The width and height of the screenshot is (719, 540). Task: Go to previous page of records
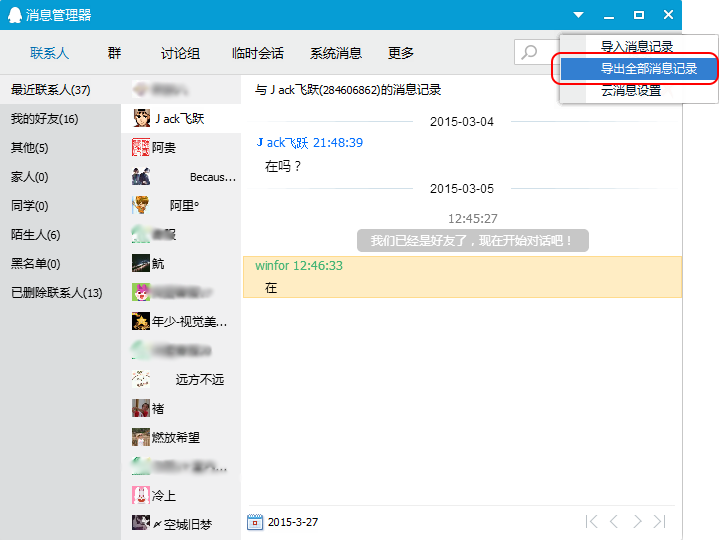pyautogui.click(x=614, y=522)
